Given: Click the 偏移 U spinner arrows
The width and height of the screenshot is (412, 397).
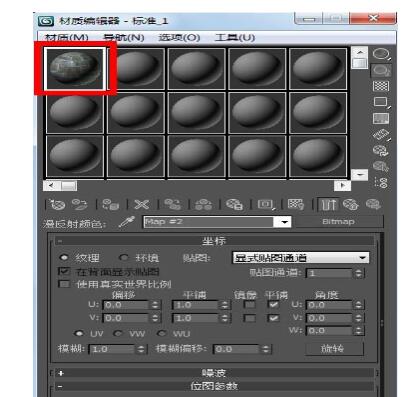Looking at the screenshot, I should tap(155, 305).
